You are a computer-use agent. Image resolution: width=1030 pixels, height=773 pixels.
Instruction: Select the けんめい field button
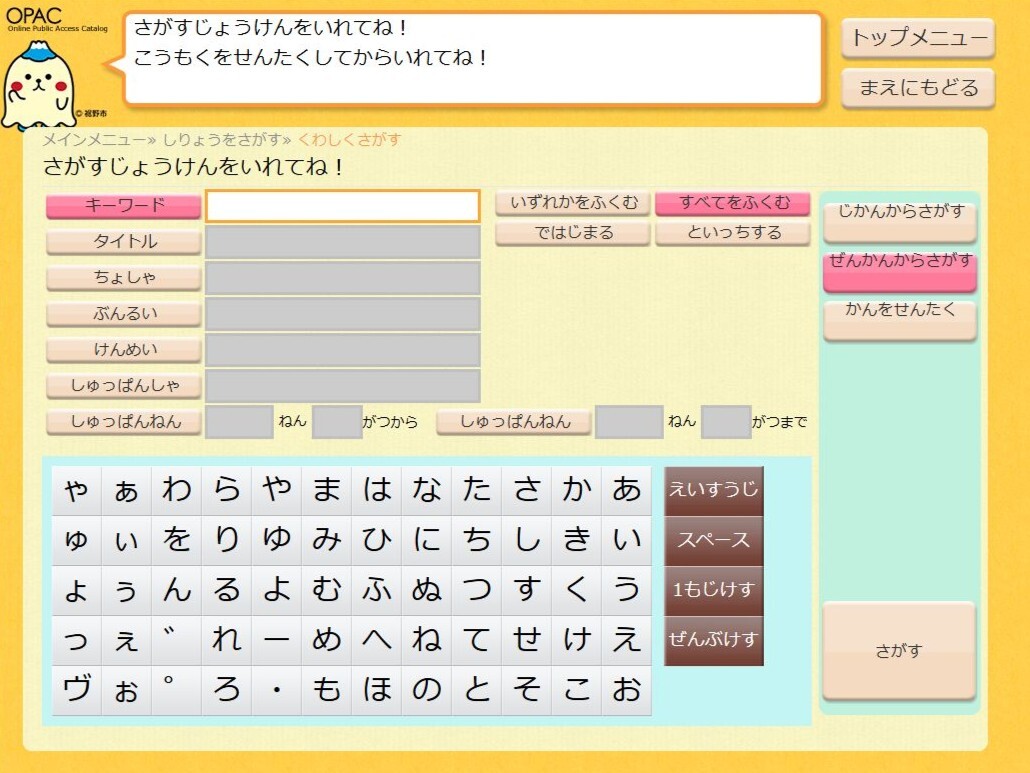(x=123, y=350)
